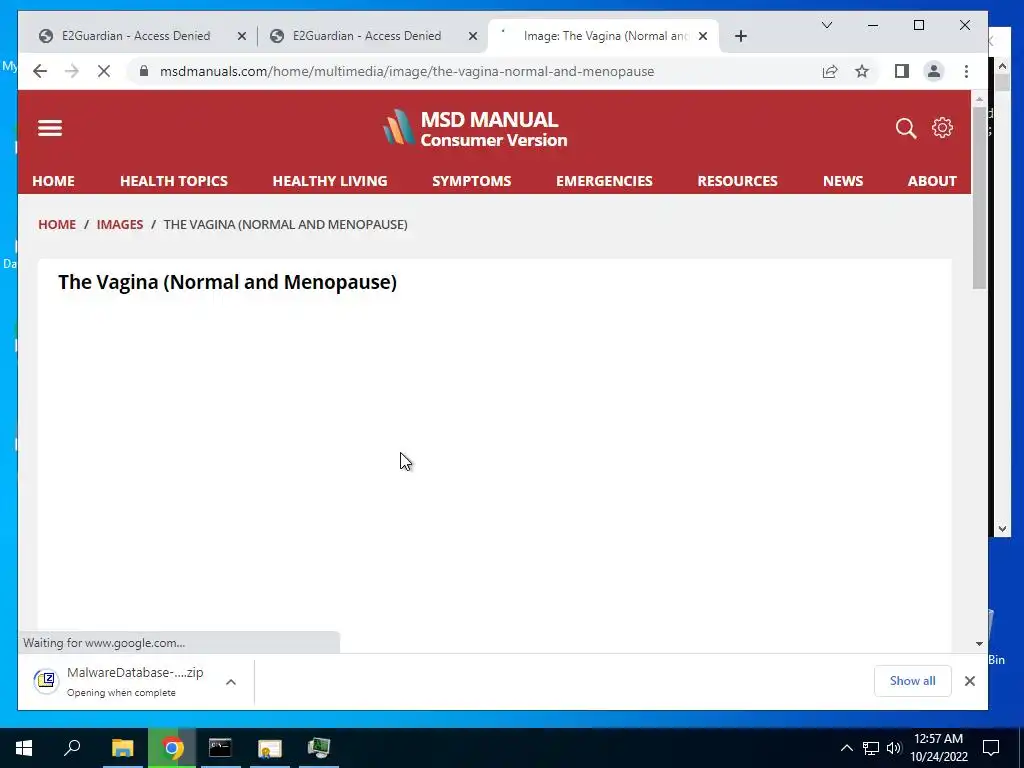
Task: Open the HEALTHY LIVING navigation item
Action: click(330, 181)
